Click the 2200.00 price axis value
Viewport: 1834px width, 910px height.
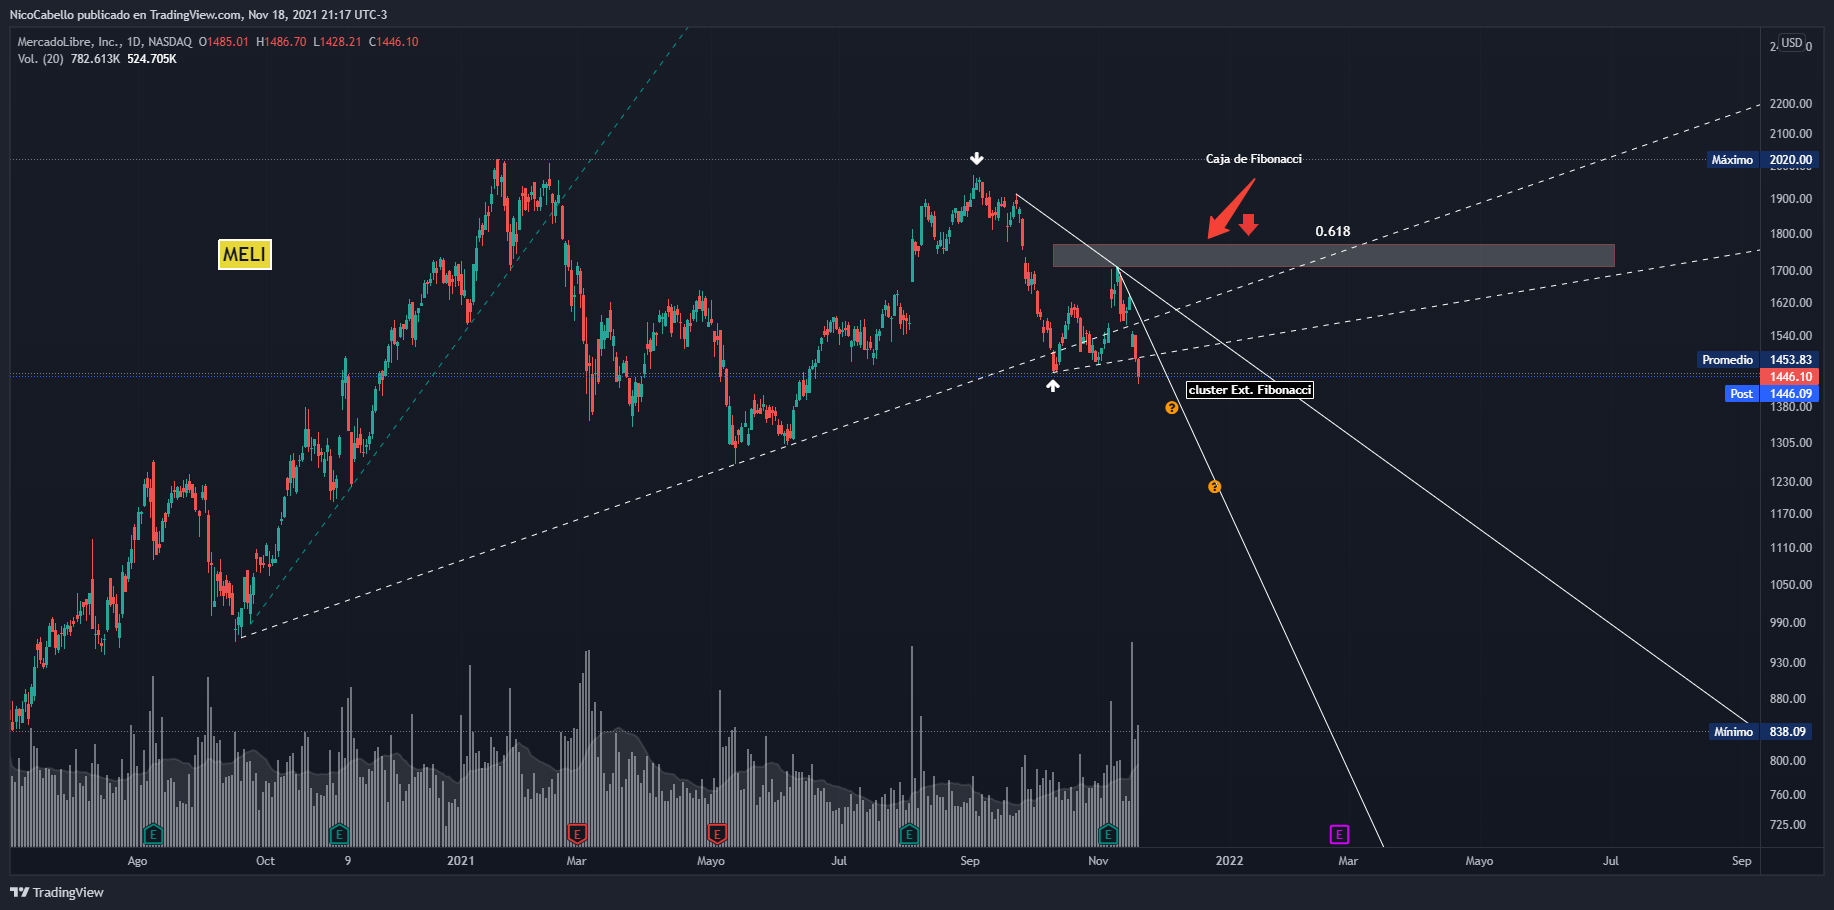1790,104
